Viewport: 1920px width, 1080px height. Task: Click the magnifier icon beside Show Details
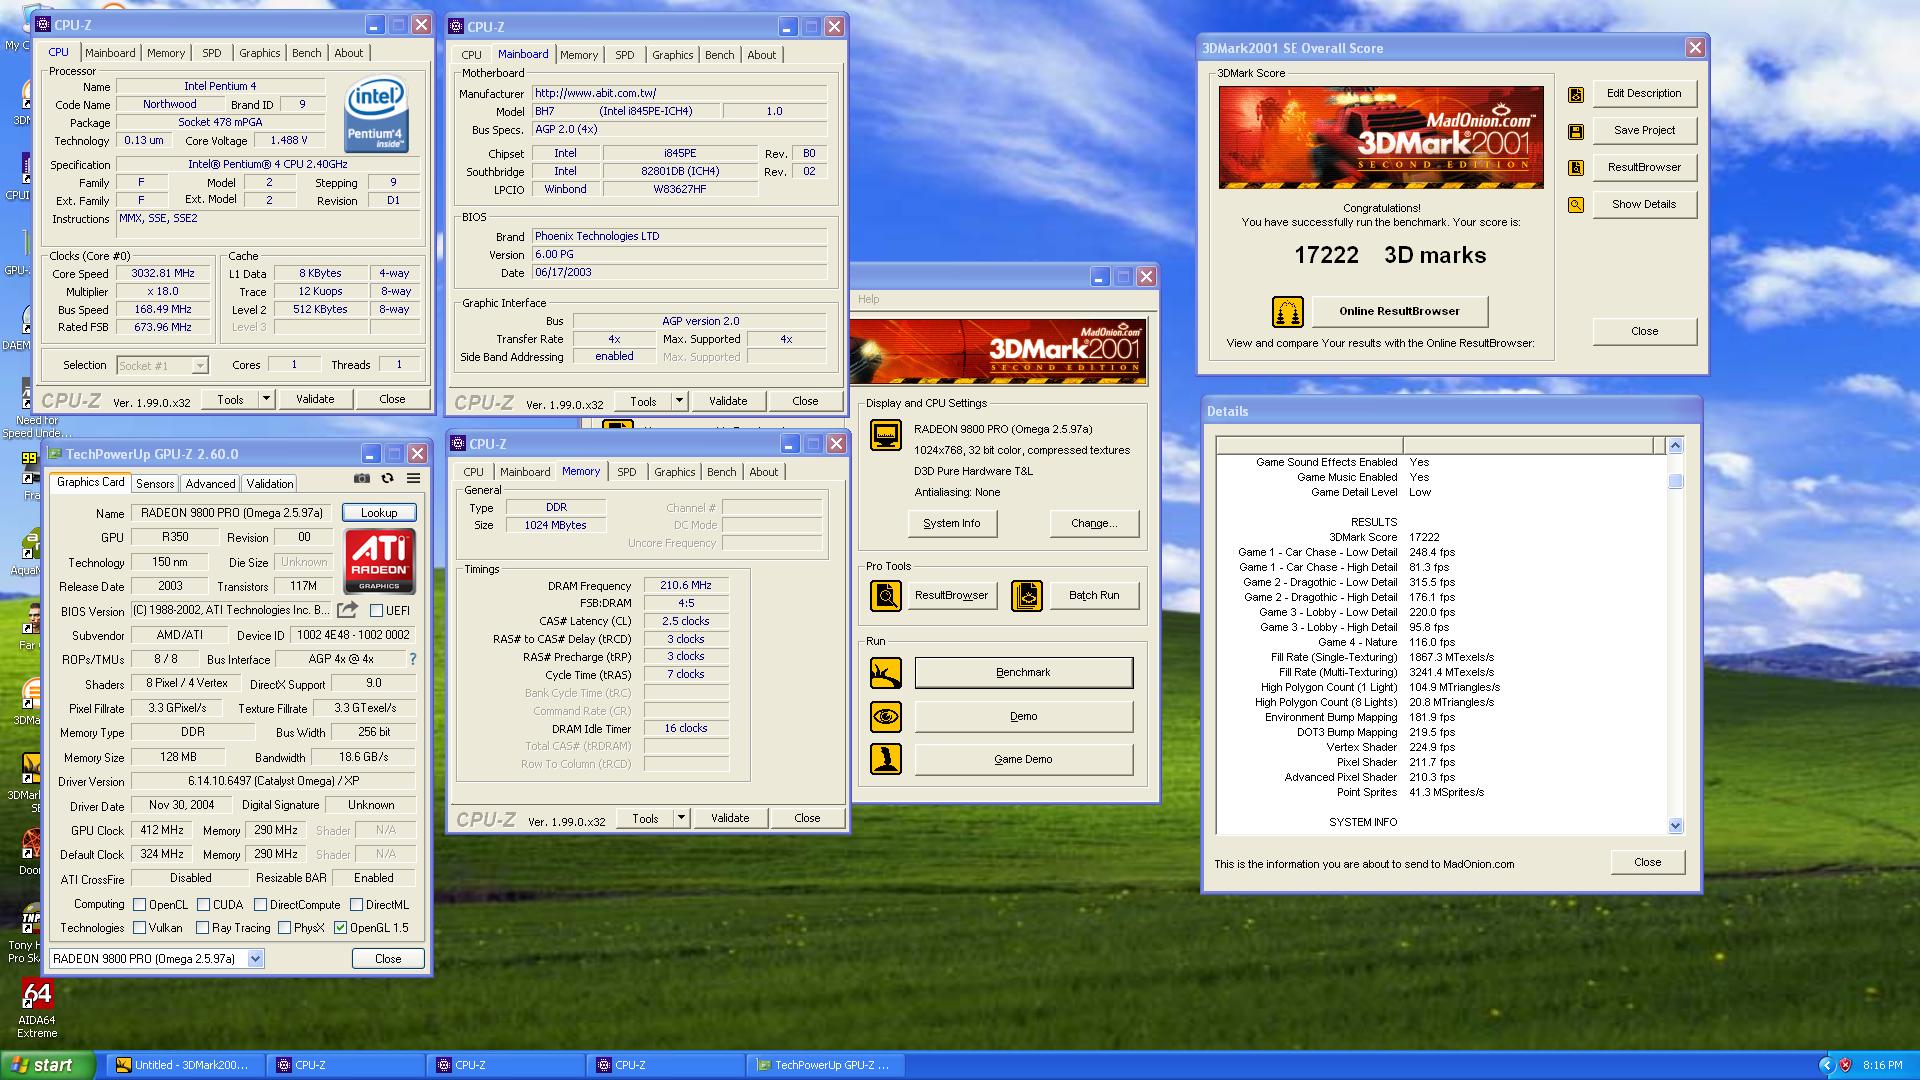click(1576, 205)
